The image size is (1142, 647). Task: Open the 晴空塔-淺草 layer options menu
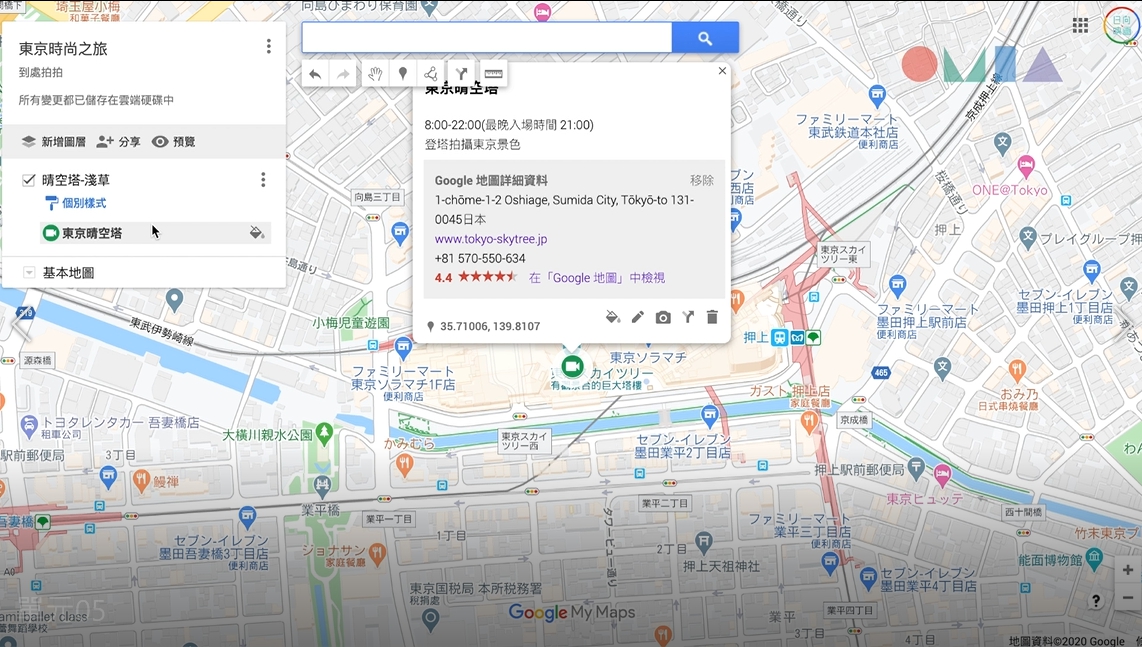[263, 179]
